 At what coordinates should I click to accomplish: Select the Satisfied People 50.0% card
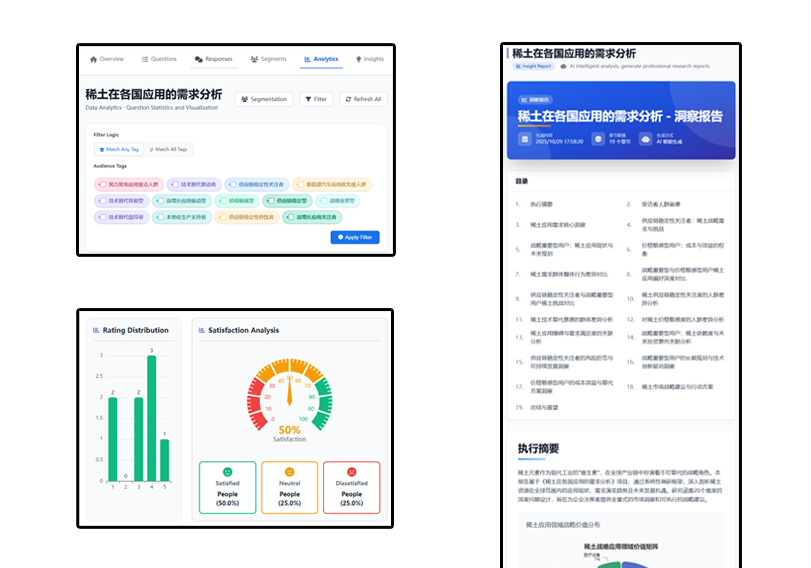228,487
